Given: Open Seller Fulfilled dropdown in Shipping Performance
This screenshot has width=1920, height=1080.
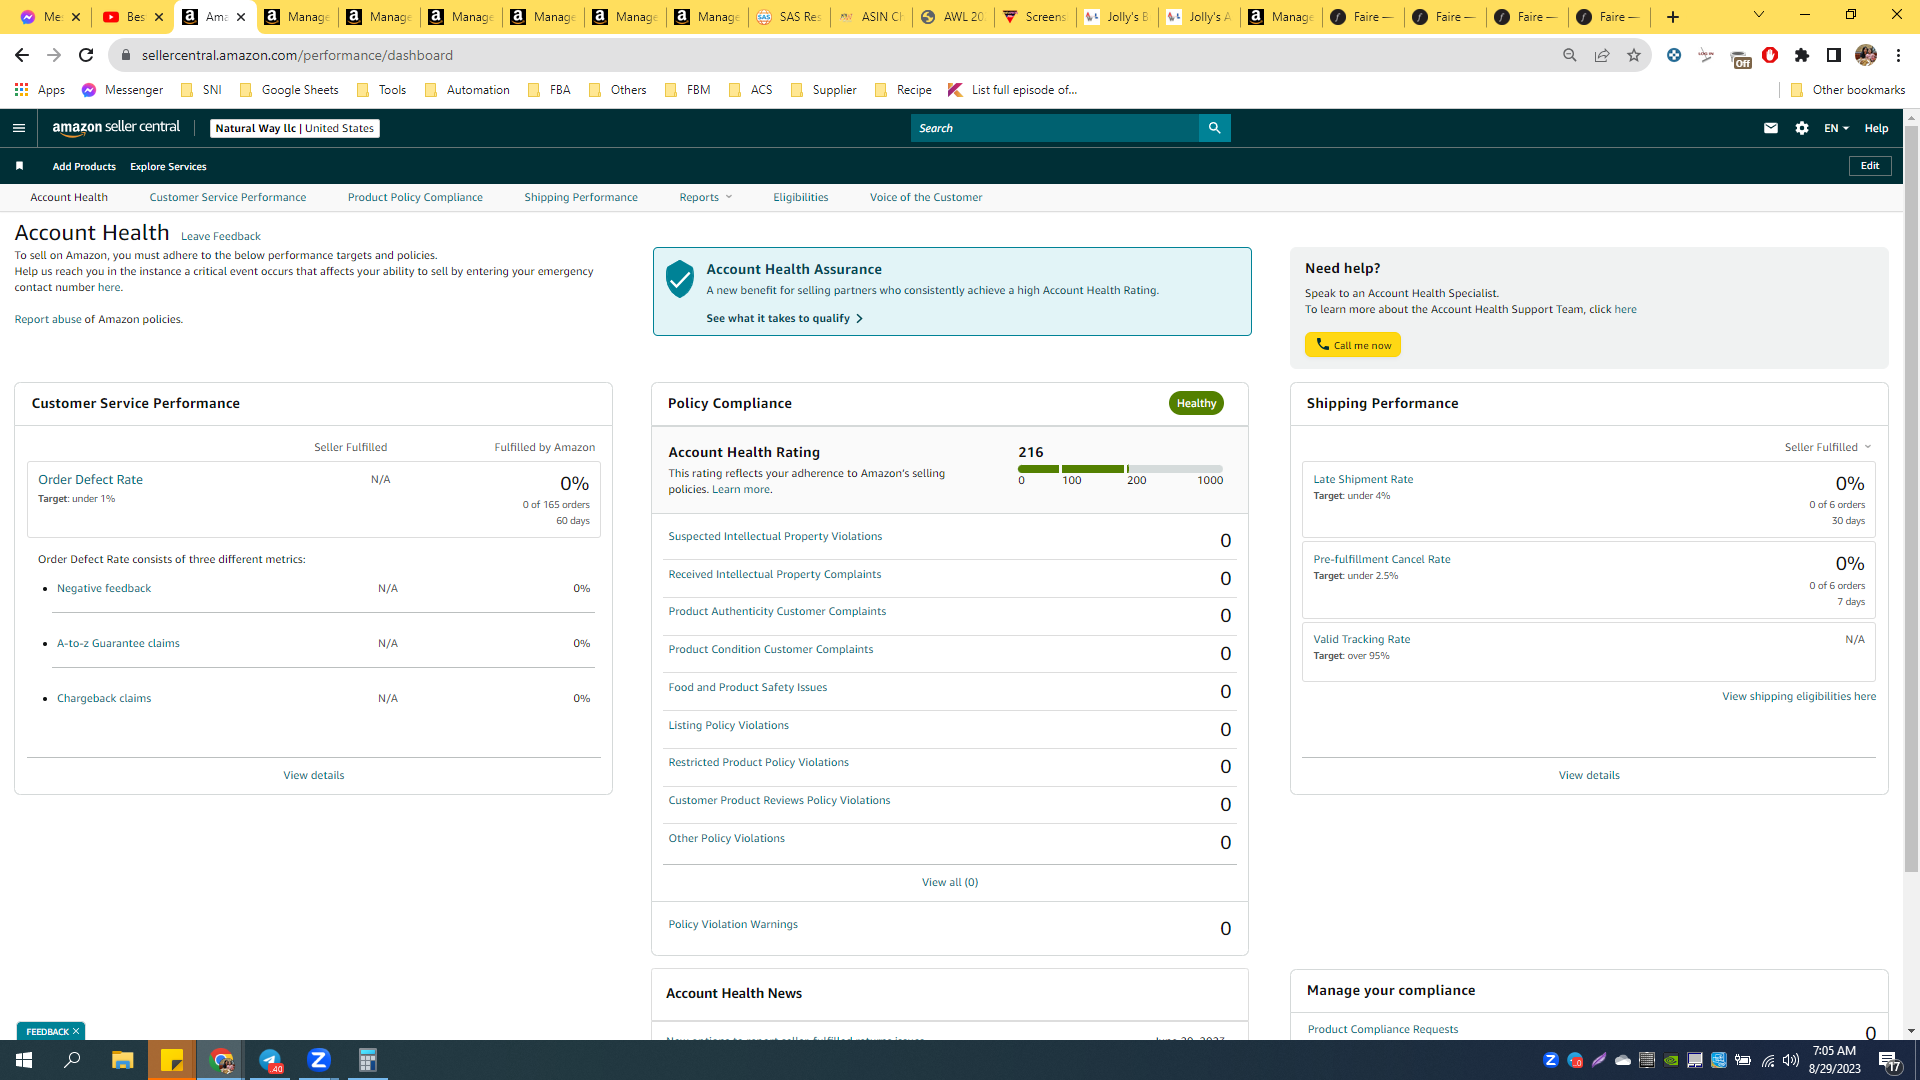Looking at the screenshot, I should 1828,447.
